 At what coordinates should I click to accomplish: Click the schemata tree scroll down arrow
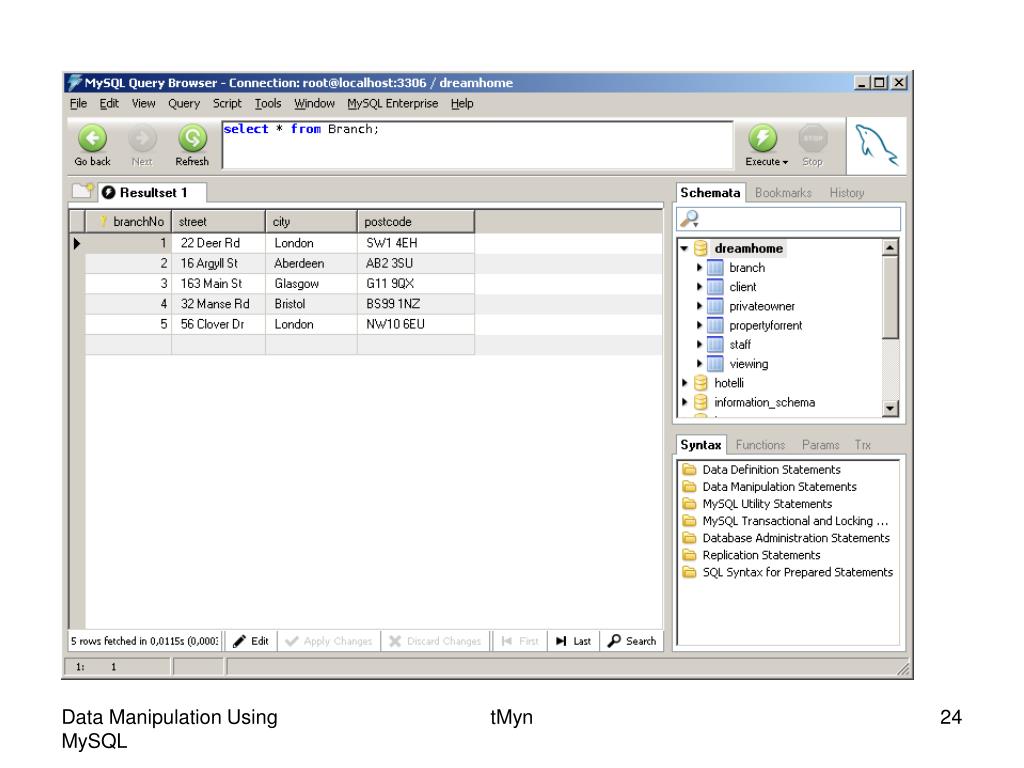[889, 409]
